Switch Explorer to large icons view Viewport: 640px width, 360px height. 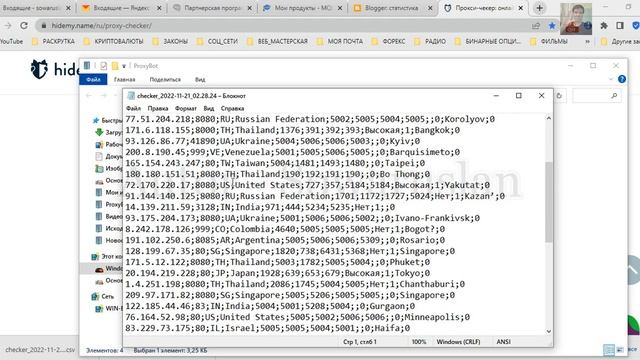pos(620,350)
